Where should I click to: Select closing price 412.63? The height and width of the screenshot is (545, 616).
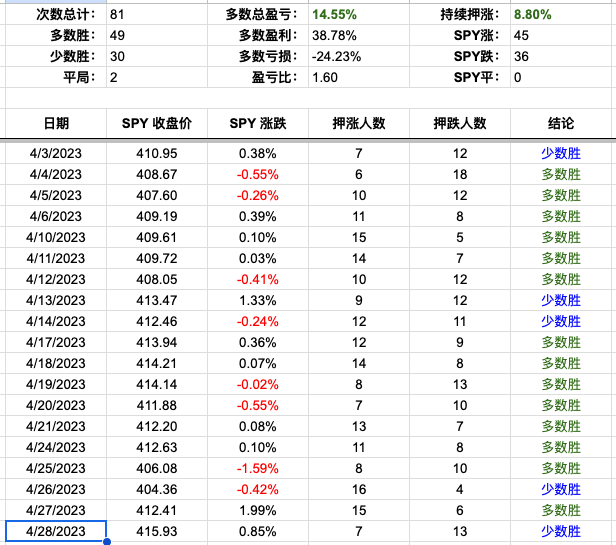pos(157,448)
